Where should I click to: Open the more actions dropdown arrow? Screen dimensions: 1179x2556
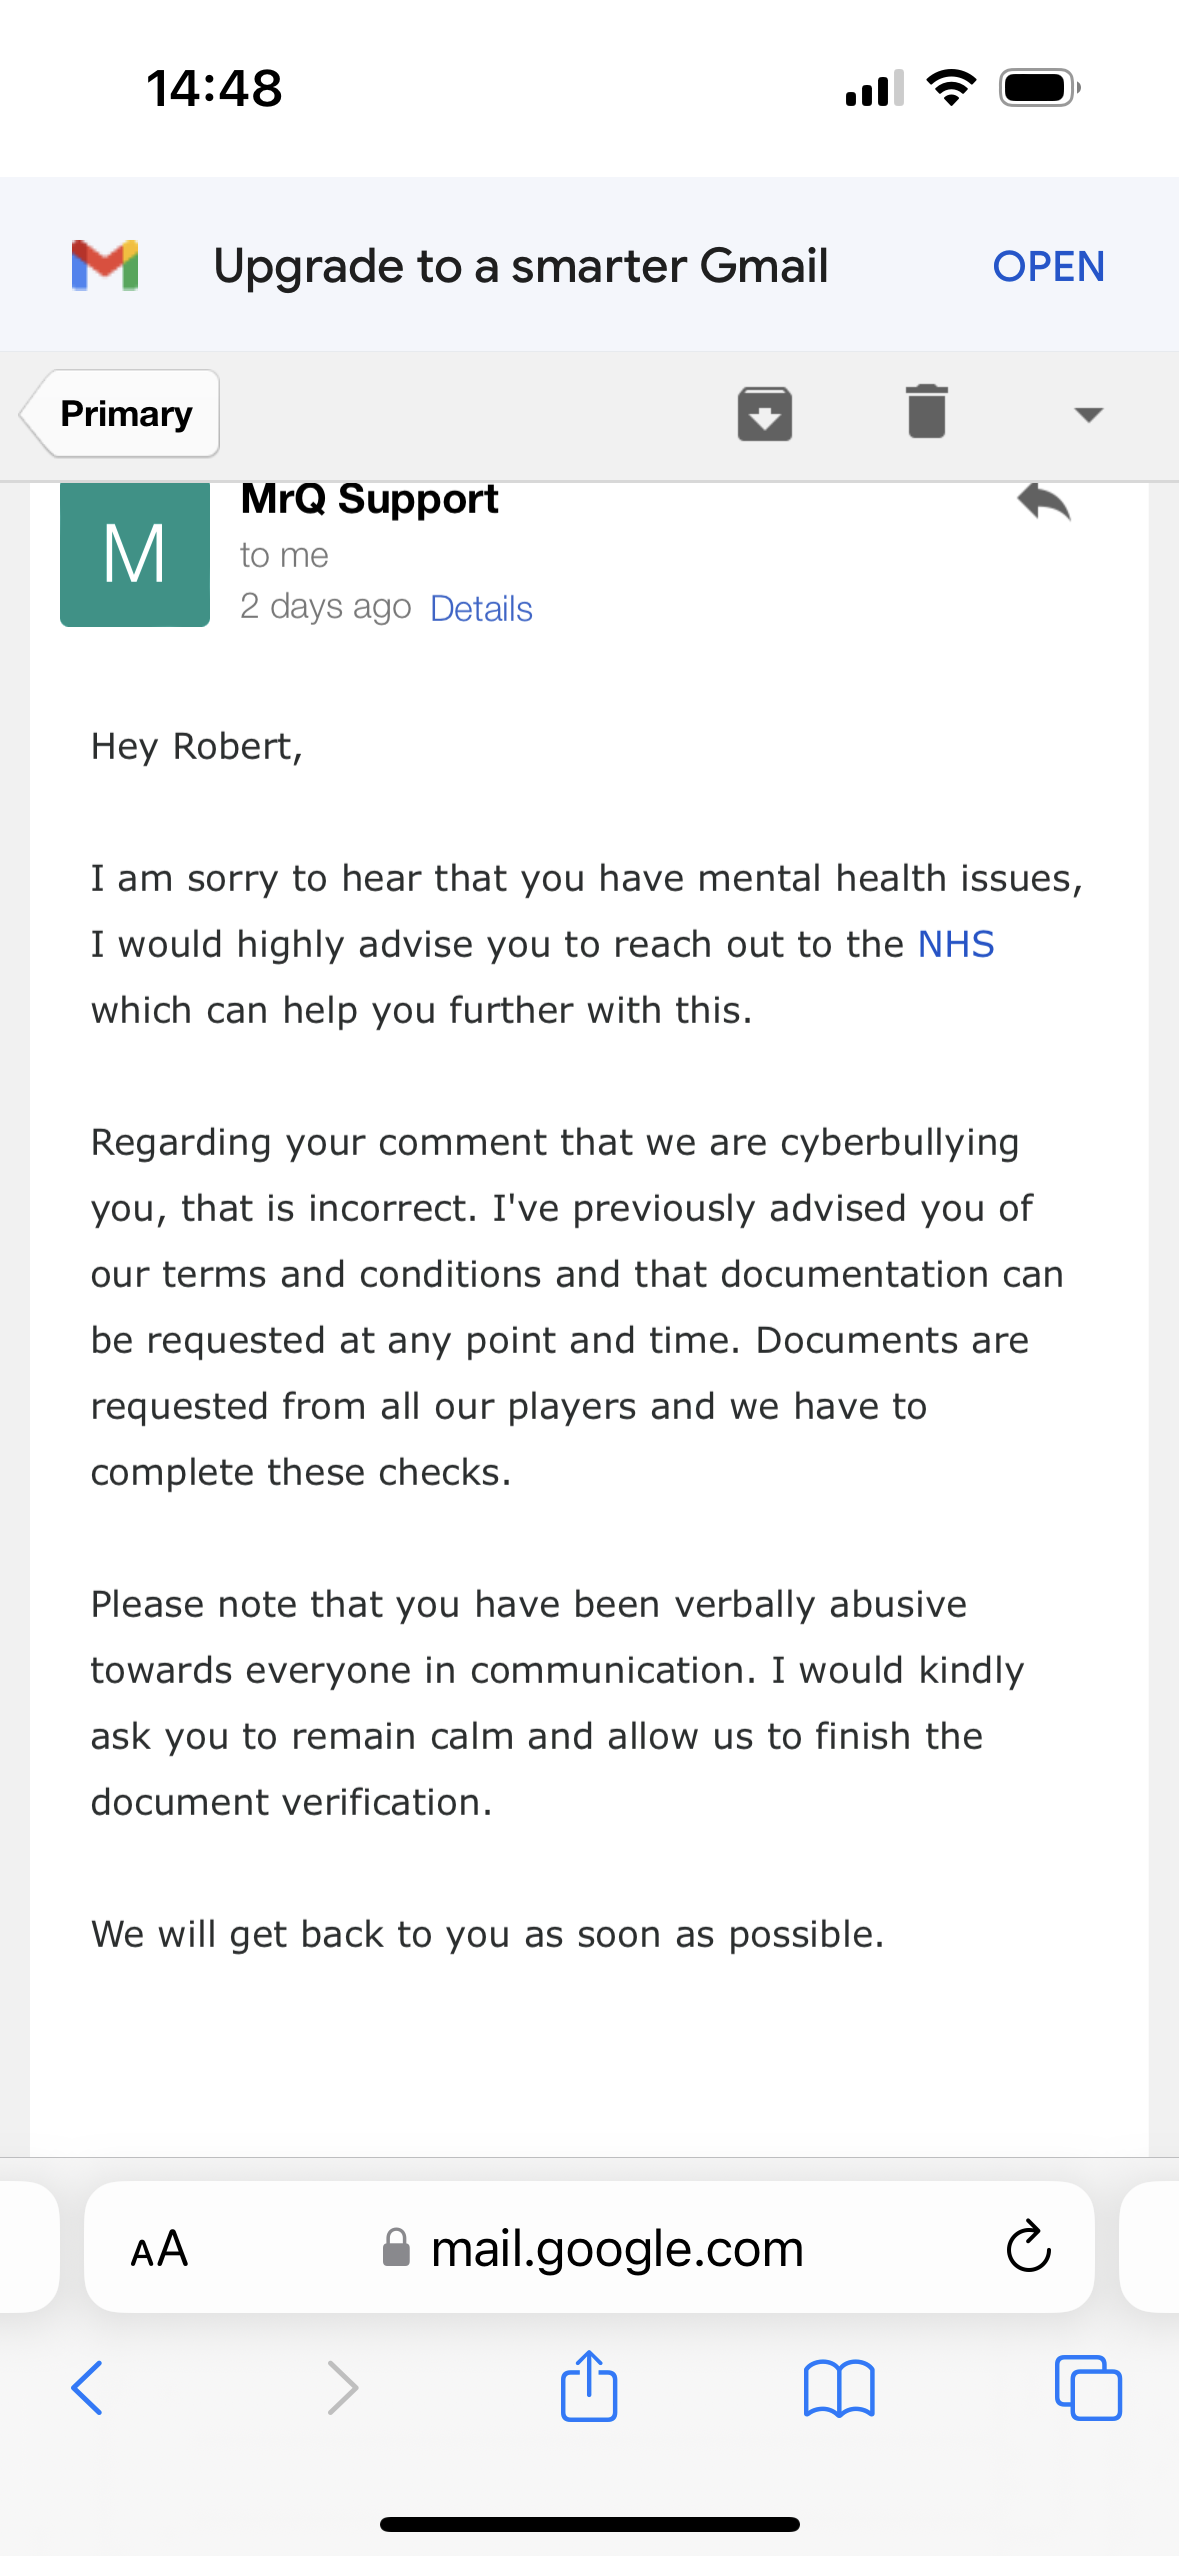click(x=1088, y=414)
